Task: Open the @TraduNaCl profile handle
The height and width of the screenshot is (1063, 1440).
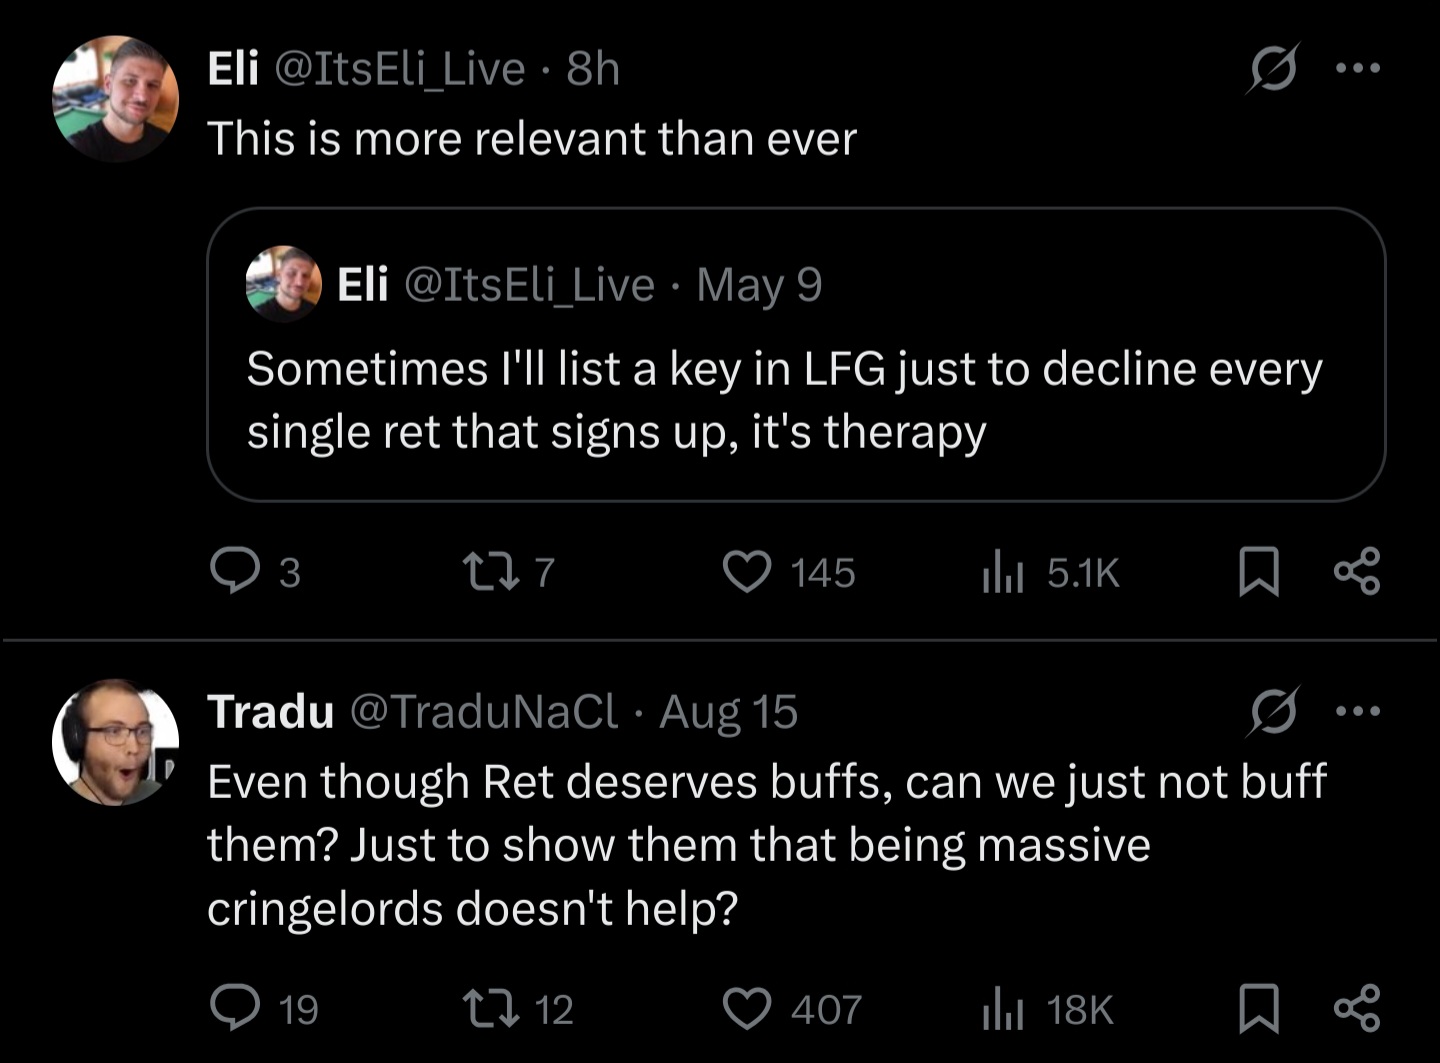Action: (484, 712)
